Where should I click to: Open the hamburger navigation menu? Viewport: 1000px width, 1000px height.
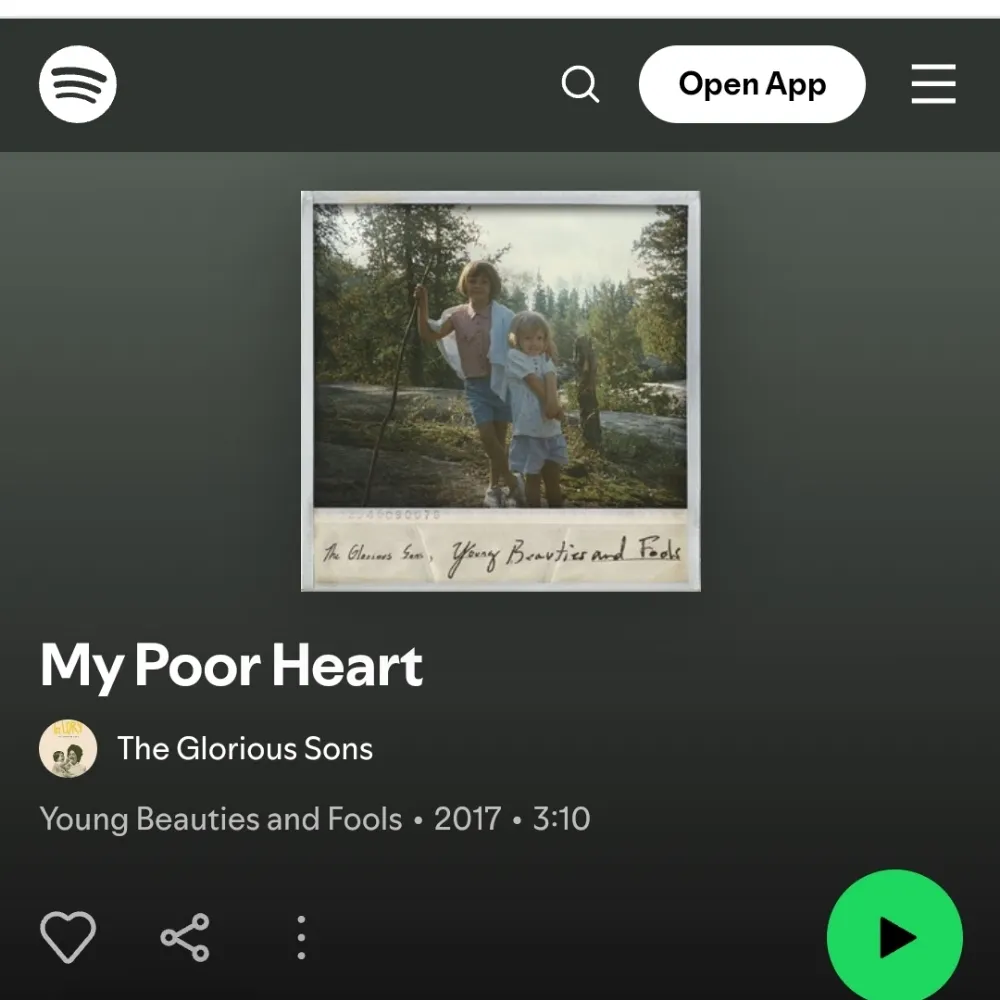(x=933, y=84)
